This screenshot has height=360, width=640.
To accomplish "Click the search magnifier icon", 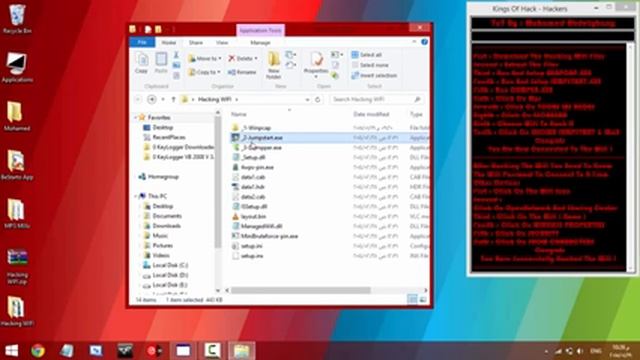I will (417, 99).
